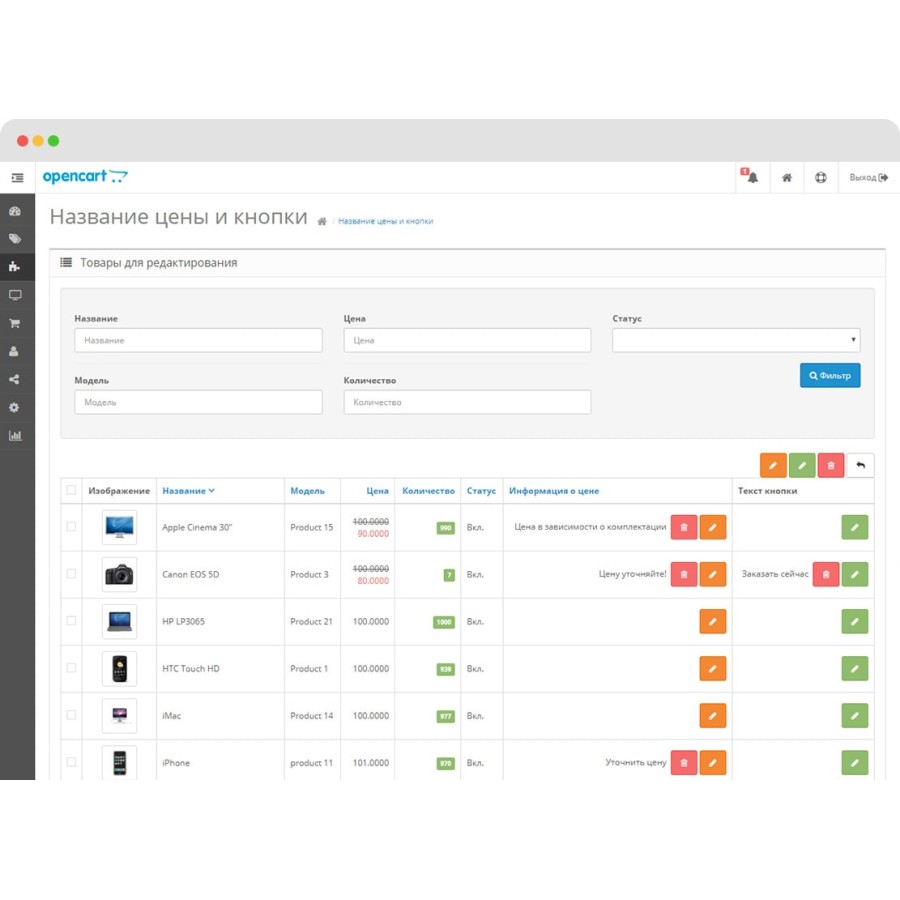Image resolution: width=900 pixels, height=900 pixels.
Task: Focus the Название filter input
Action: (198, 340)
